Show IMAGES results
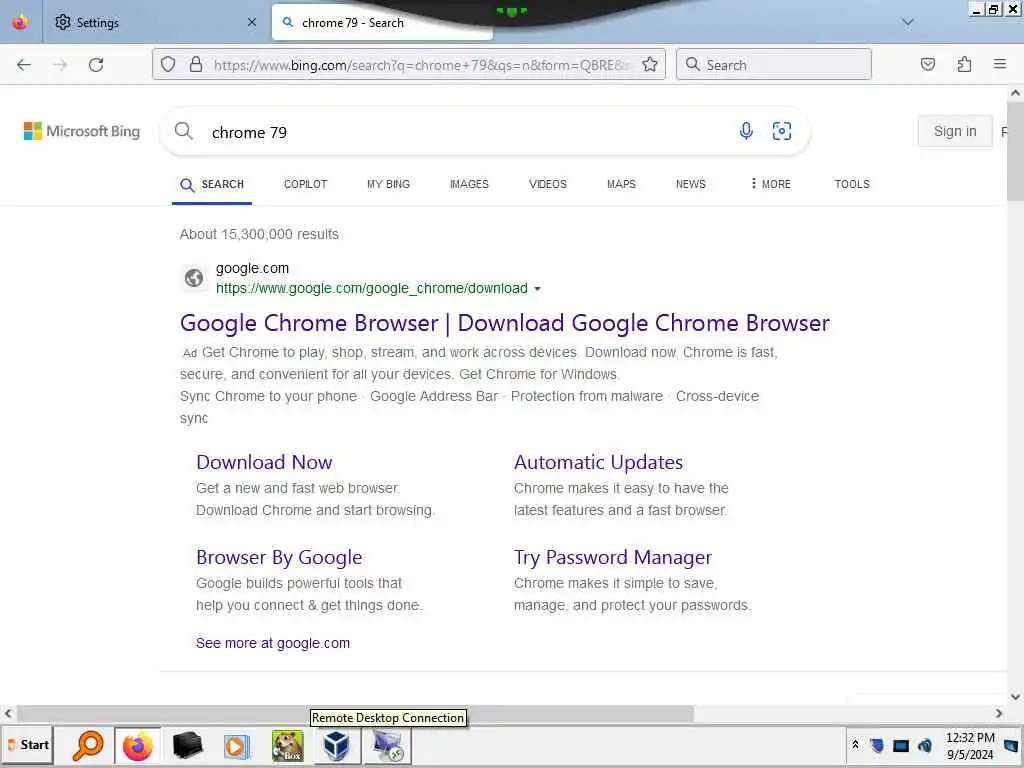Viewport: 1024px width, 768px height. click(x=469, y=184)
